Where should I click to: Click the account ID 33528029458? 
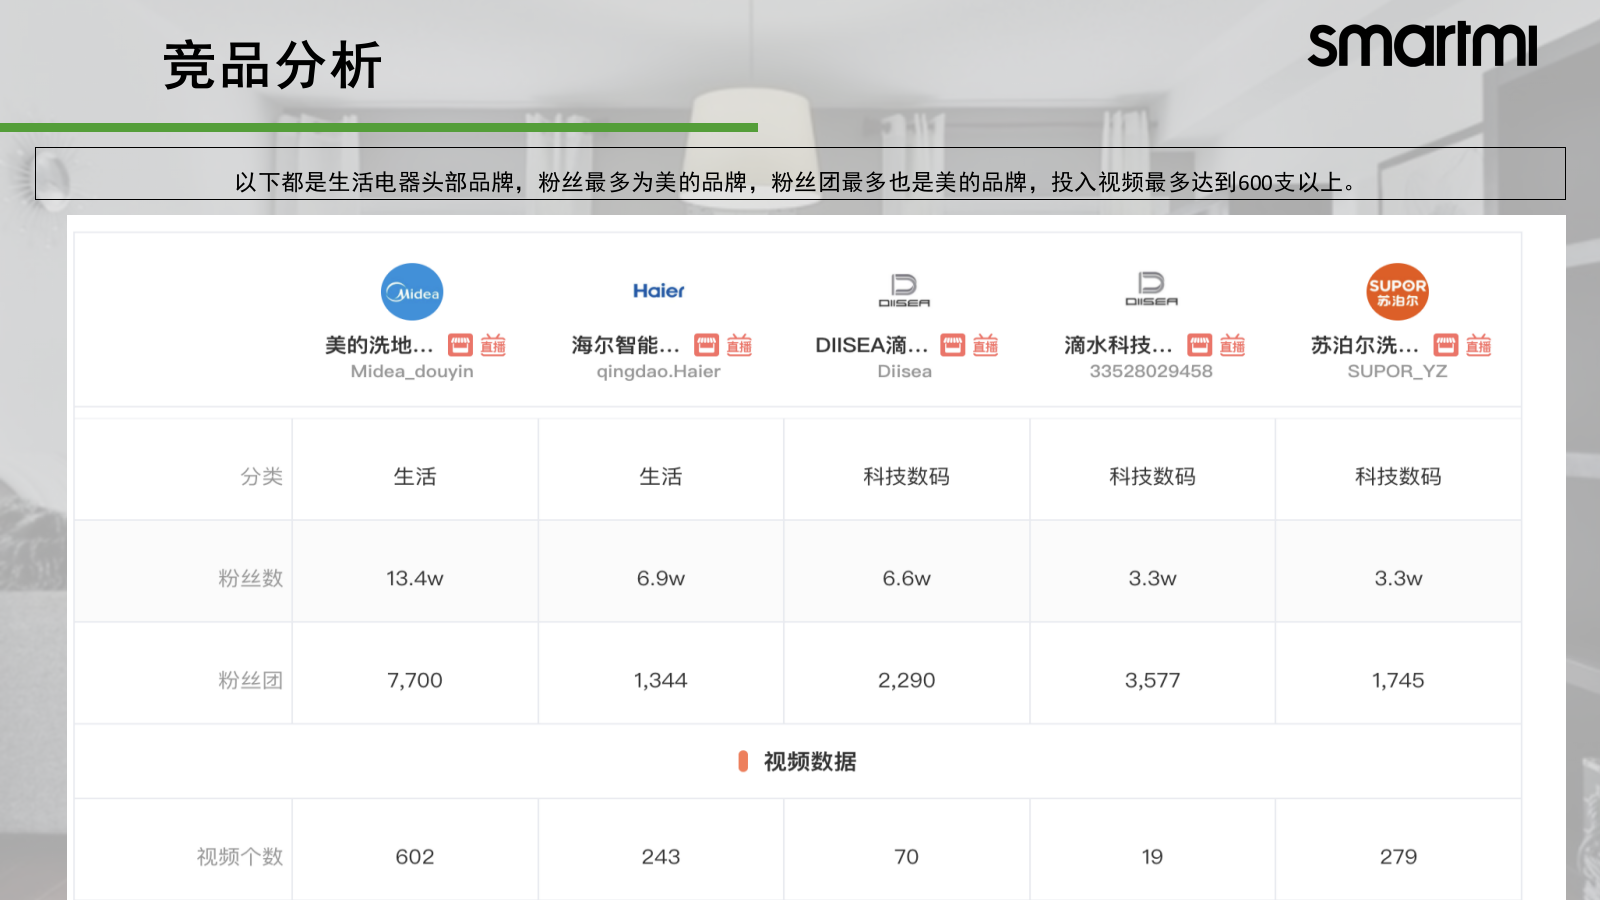(x=1151, y=371)
